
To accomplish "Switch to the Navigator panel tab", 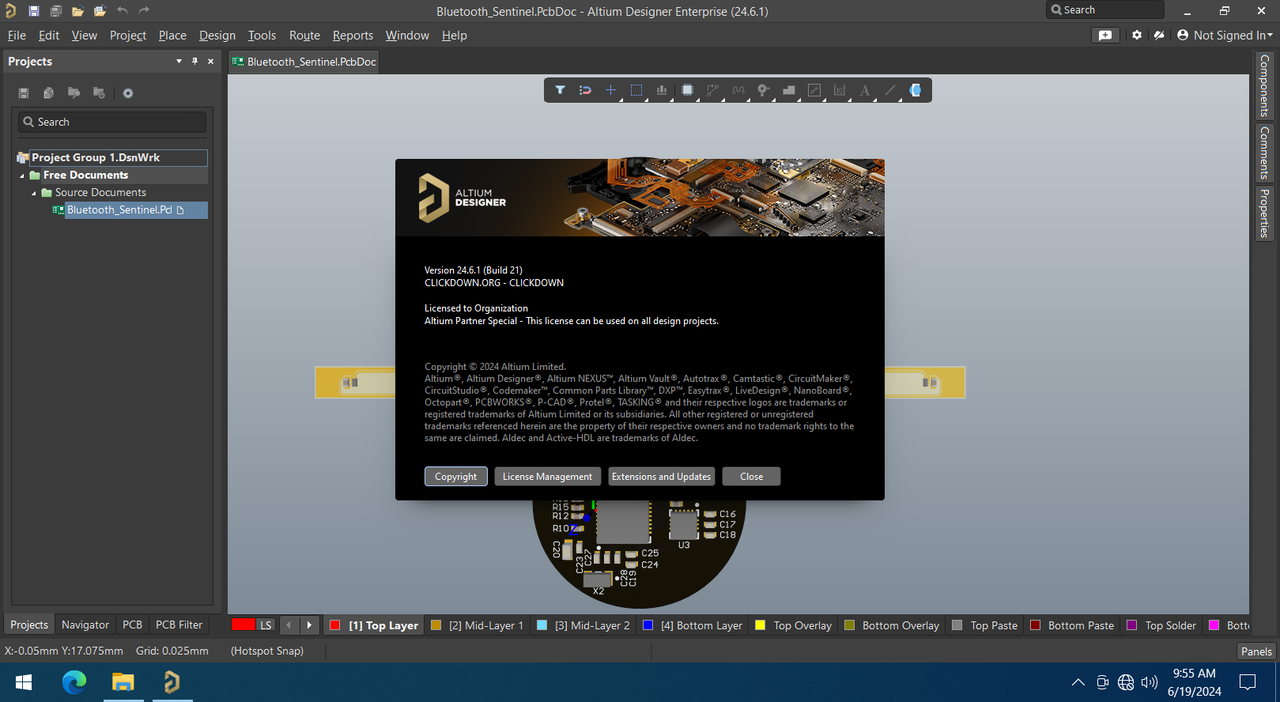I will 85,625.
